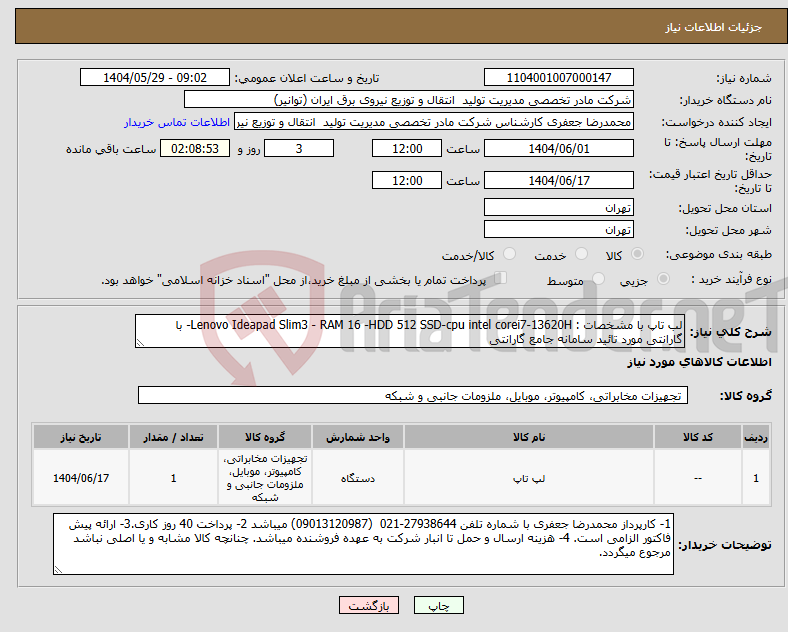Click the جزئیات اطلاعات نیاز page header

(714, 27)
